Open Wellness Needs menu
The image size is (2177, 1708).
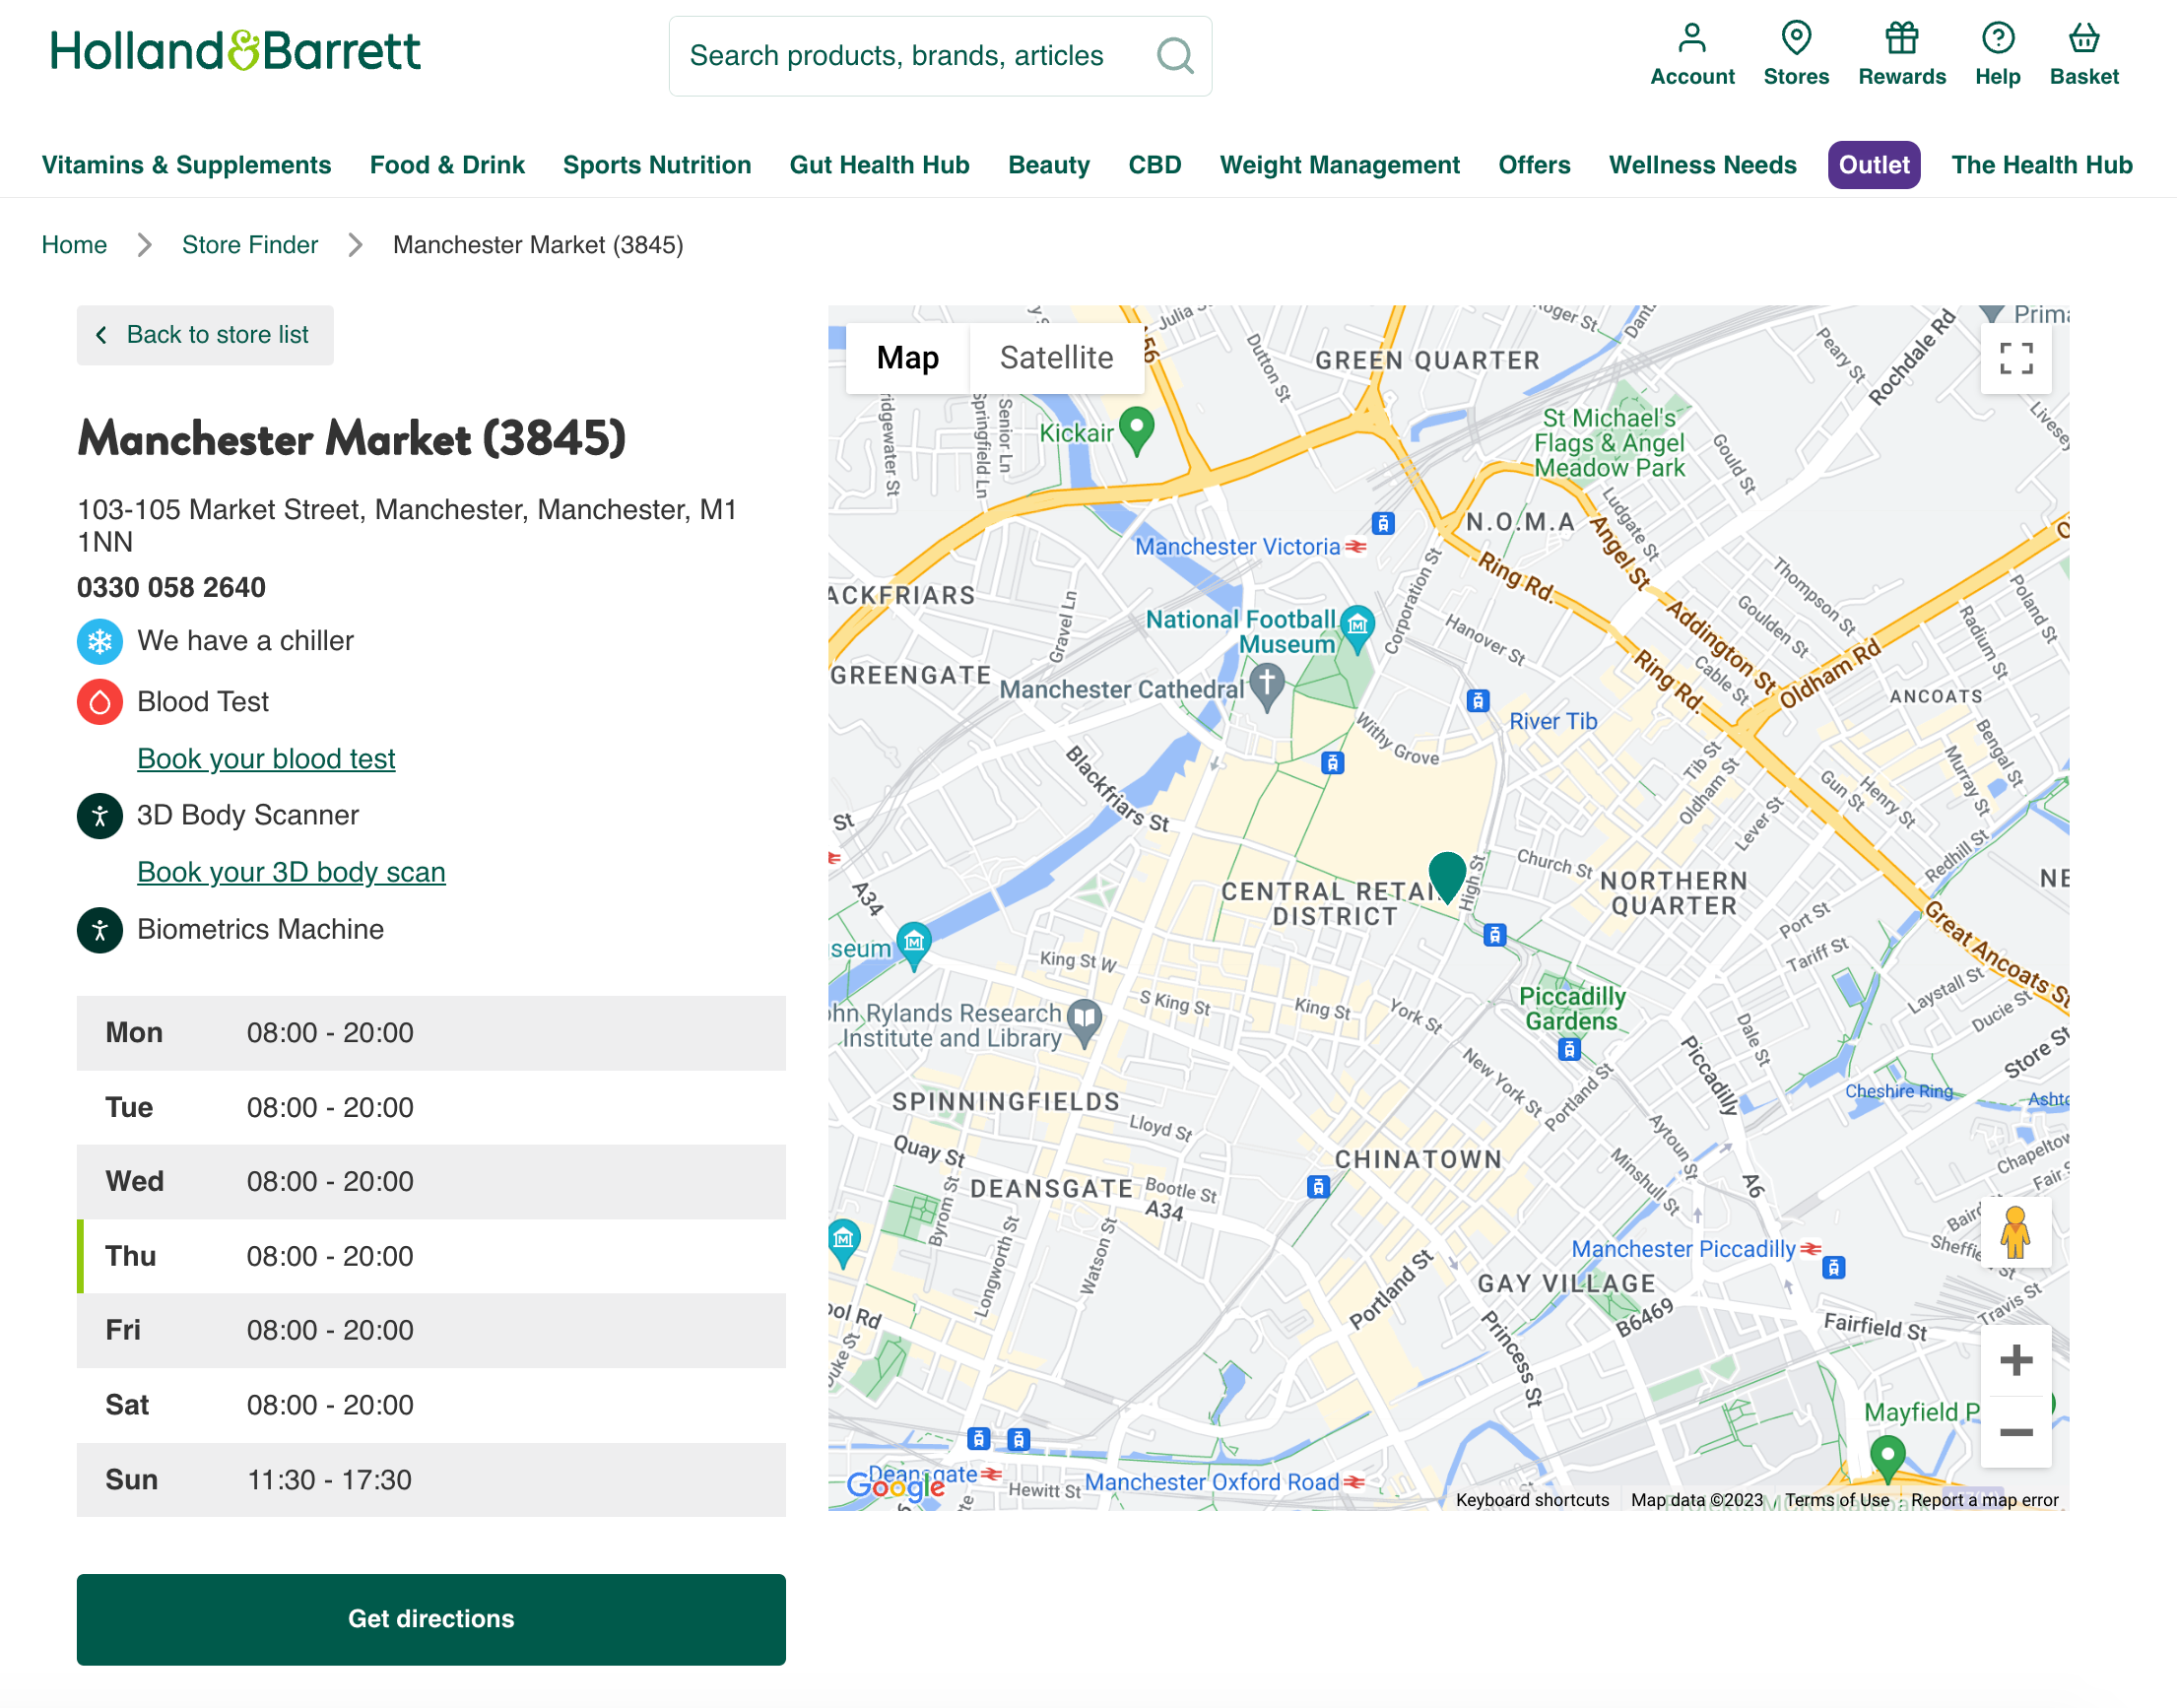pyautogui.click(x=1702, y=165)
